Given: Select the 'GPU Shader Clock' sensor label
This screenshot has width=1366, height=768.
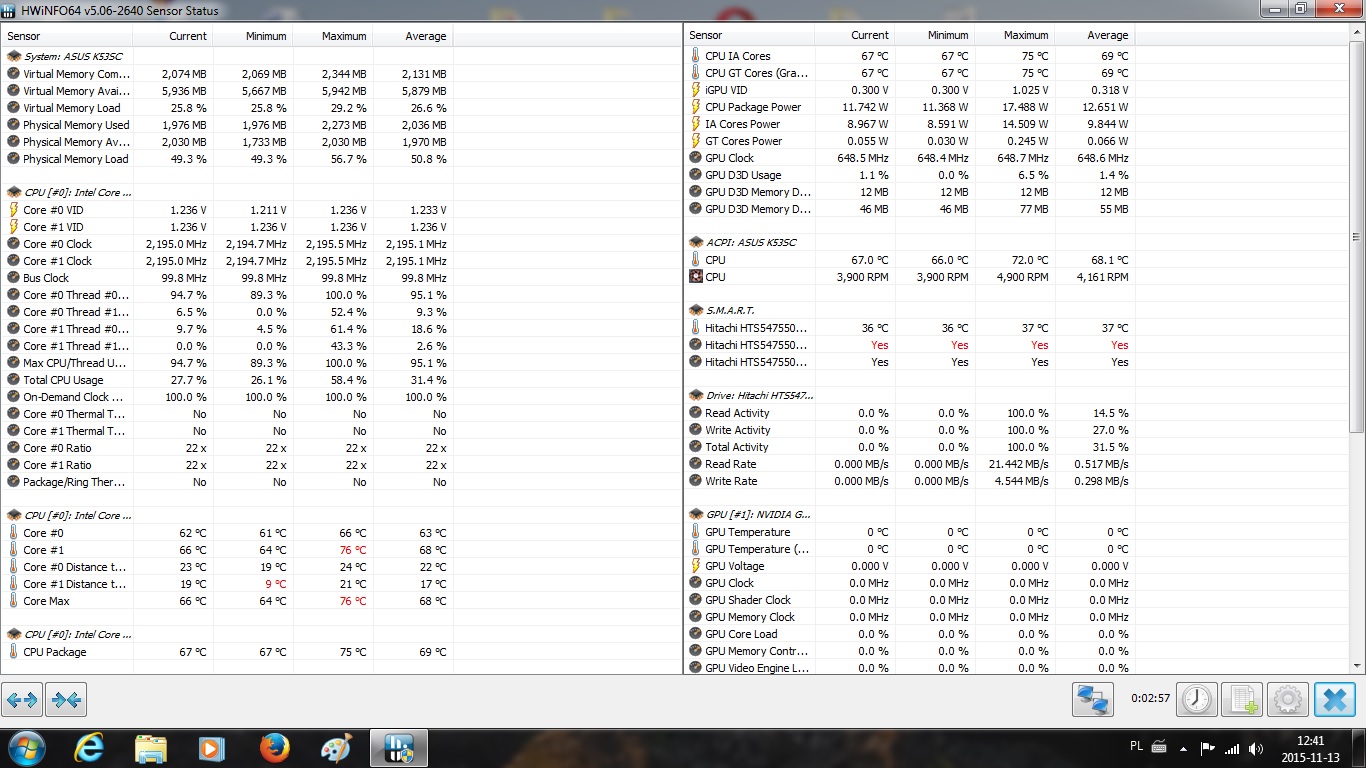Looking at the screenshot, I should 748,600.
